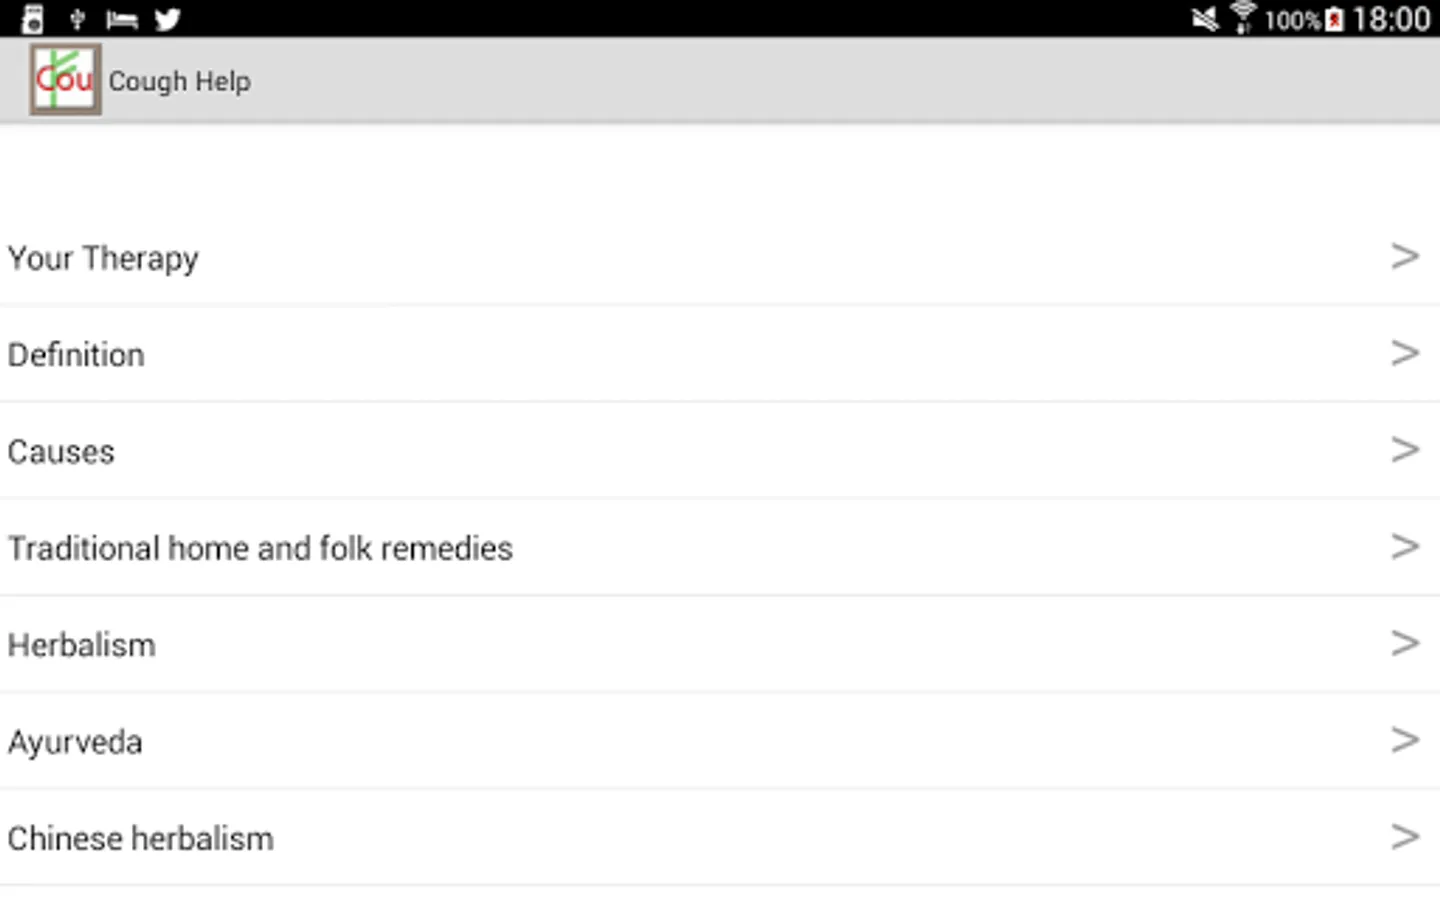Tap the Twitter notification icon
This screenshot has height=900, width=1440.
coord(167,19)
